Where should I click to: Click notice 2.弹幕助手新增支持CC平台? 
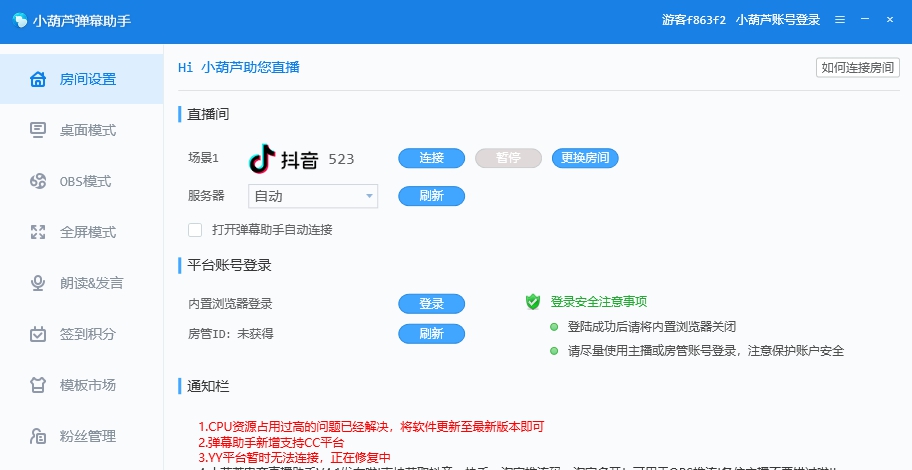[x=271, y=442]
